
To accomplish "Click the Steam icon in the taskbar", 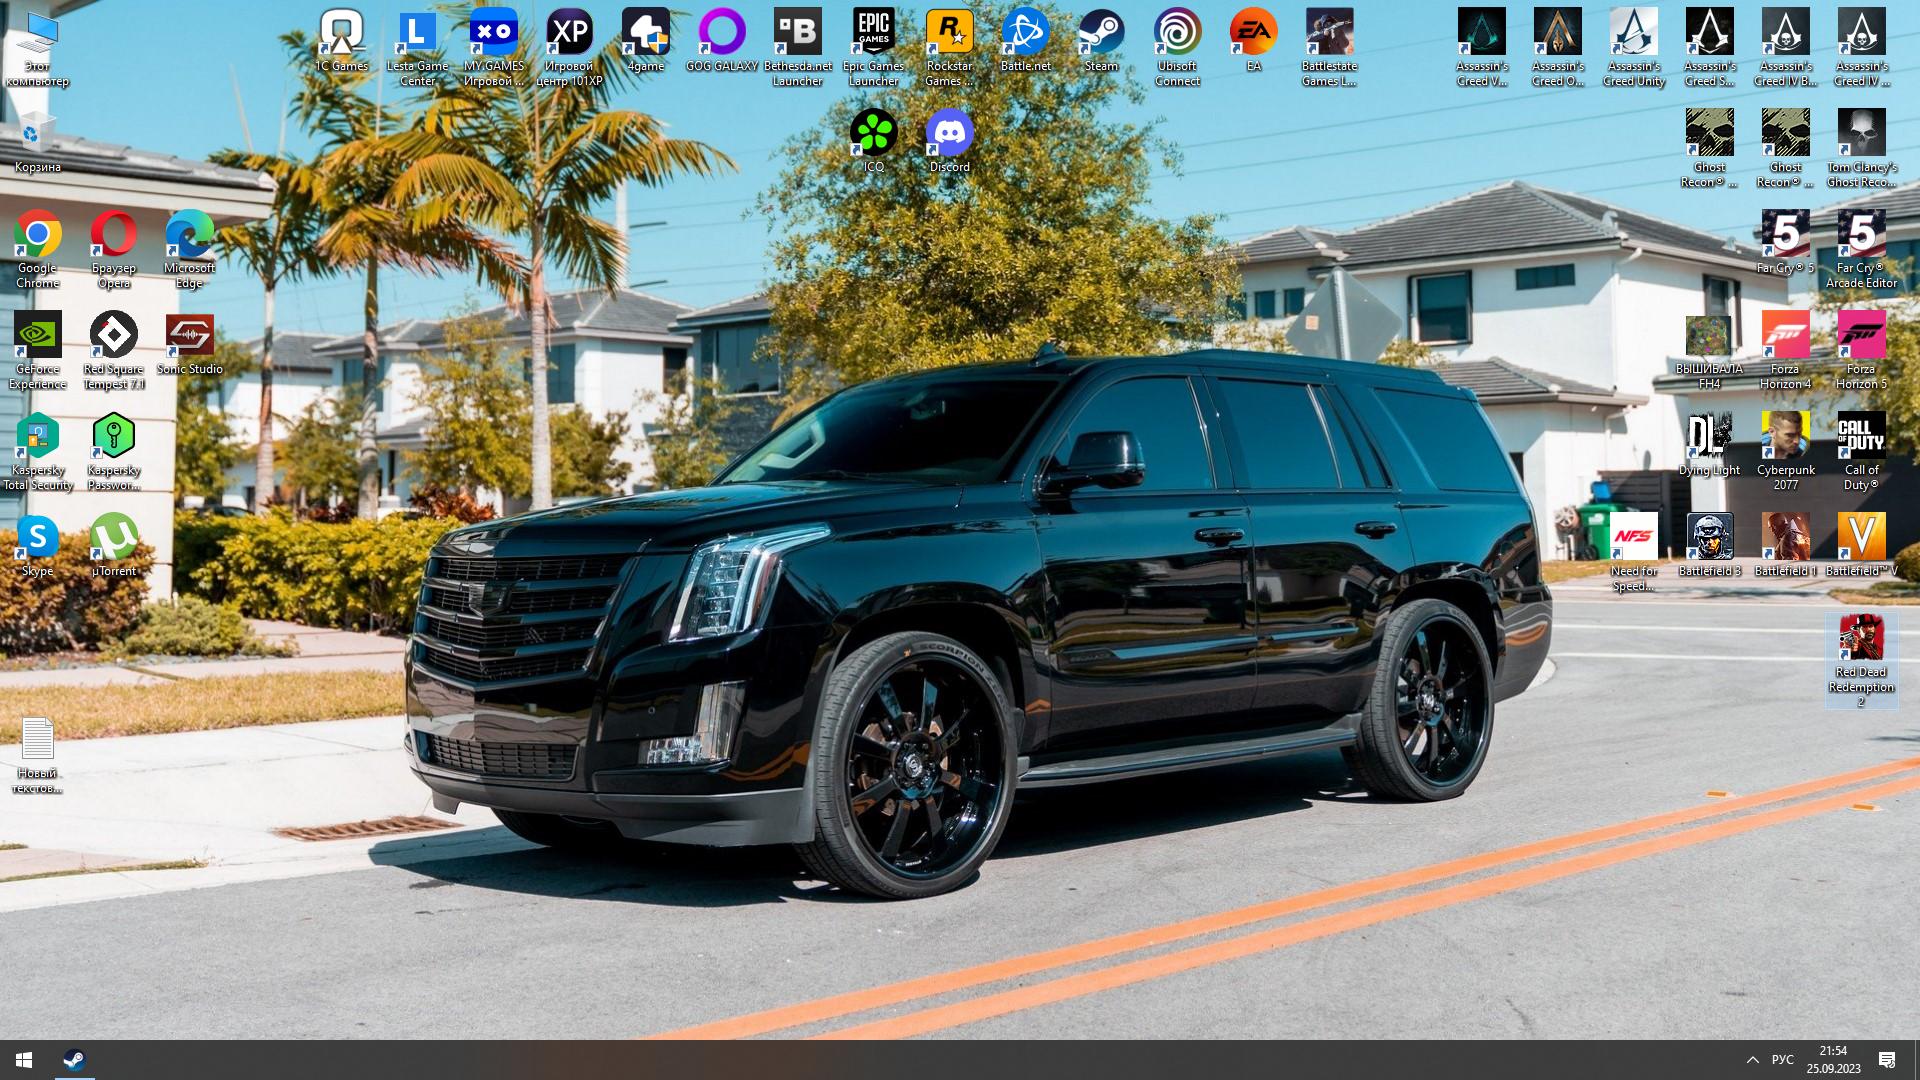I will click(x=74, y=1060).
